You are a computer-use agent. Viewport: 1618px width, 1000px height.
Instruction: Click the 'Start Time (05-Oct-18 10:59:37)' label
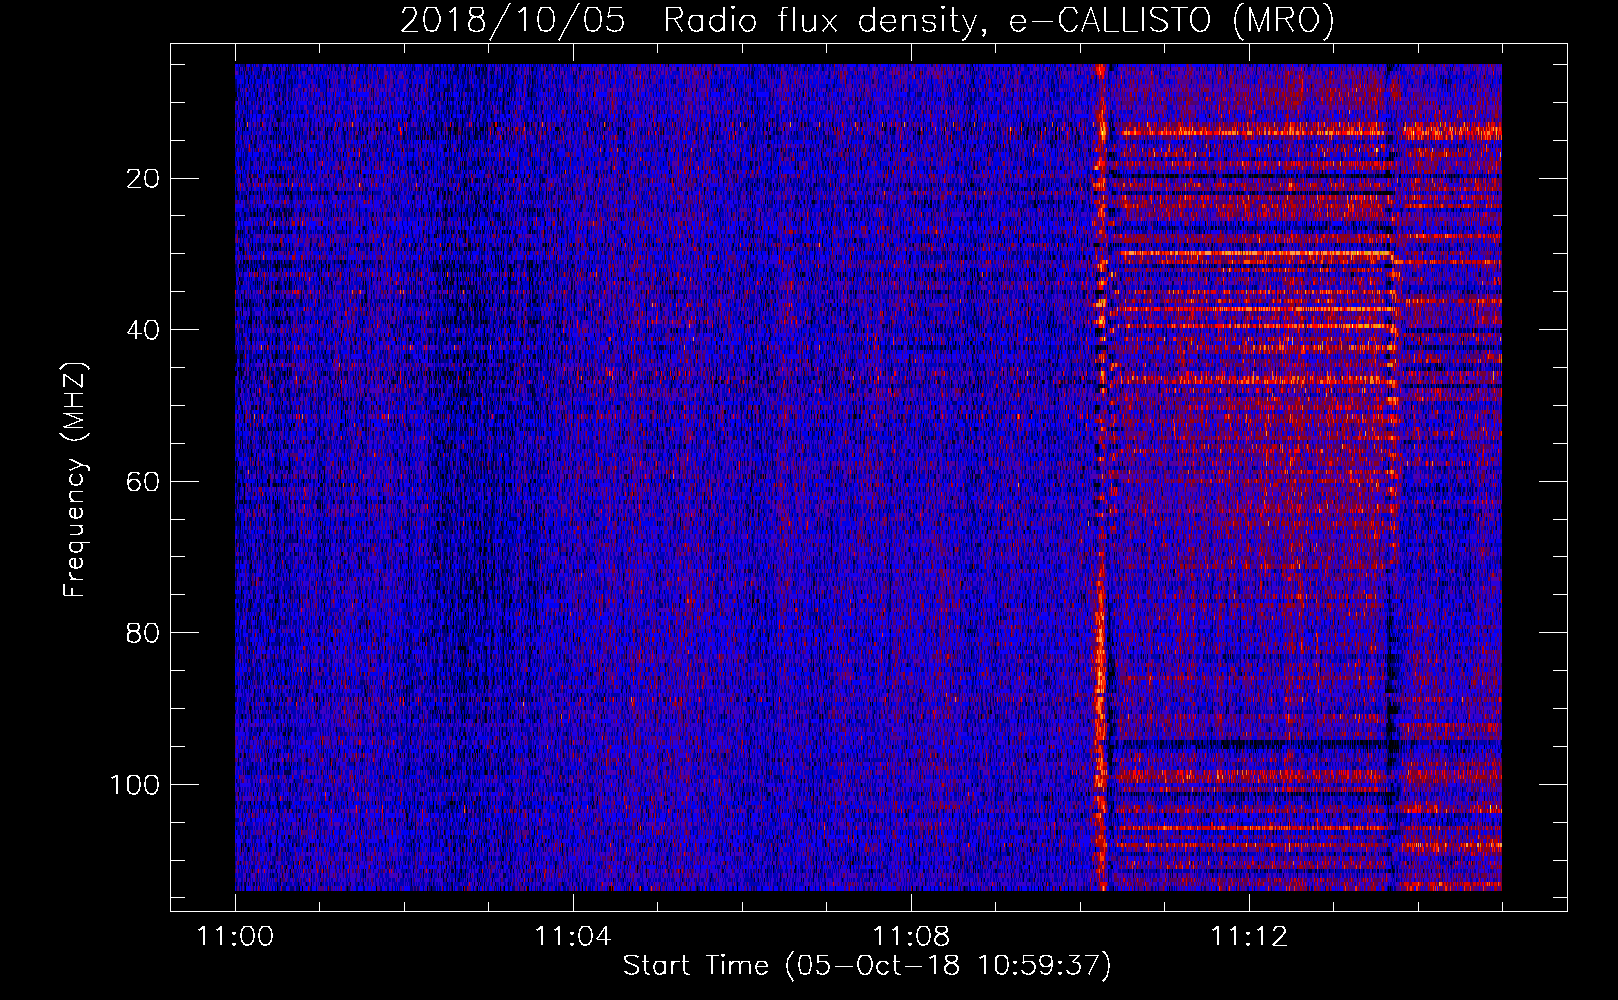[x=867, y=966]
